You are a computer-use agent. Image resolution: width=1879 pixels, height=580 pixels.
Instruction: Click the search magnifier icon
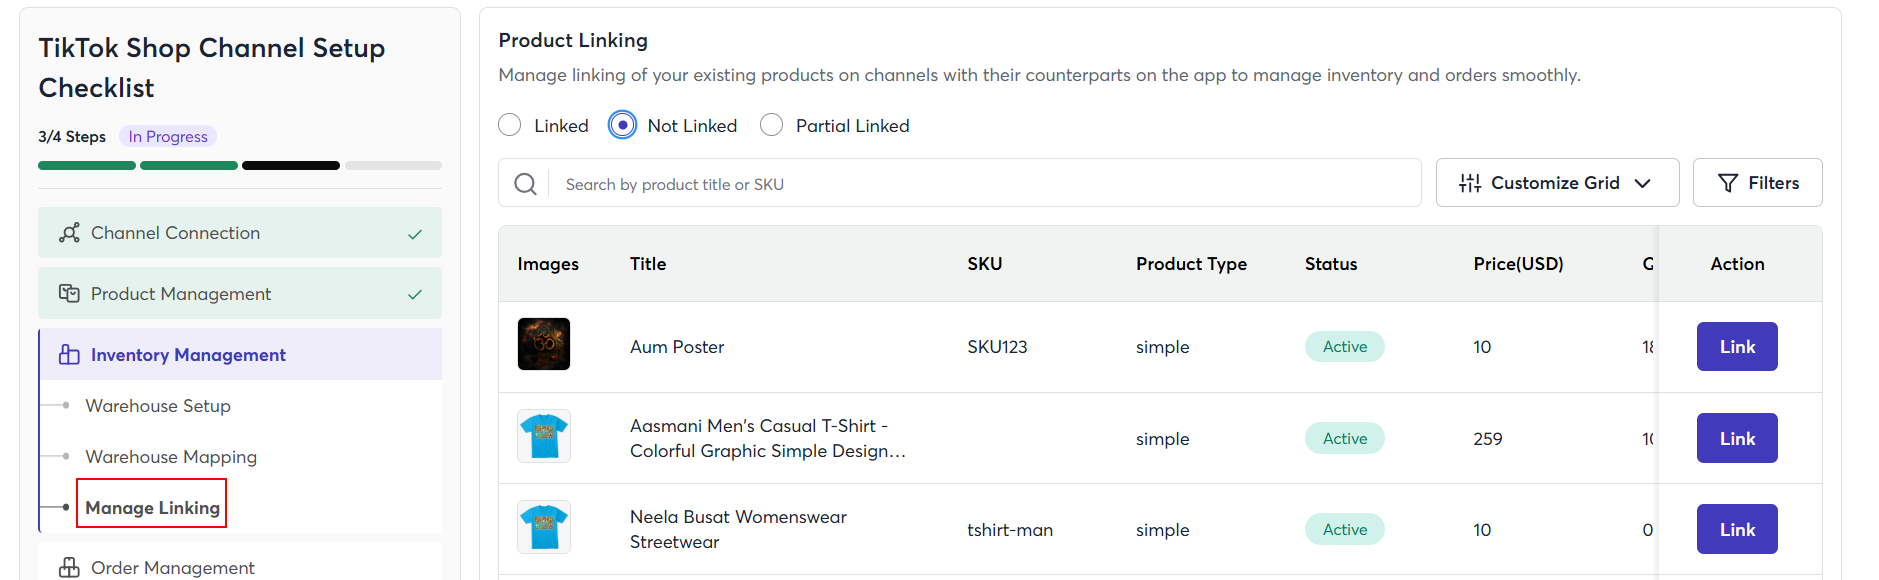525,184
